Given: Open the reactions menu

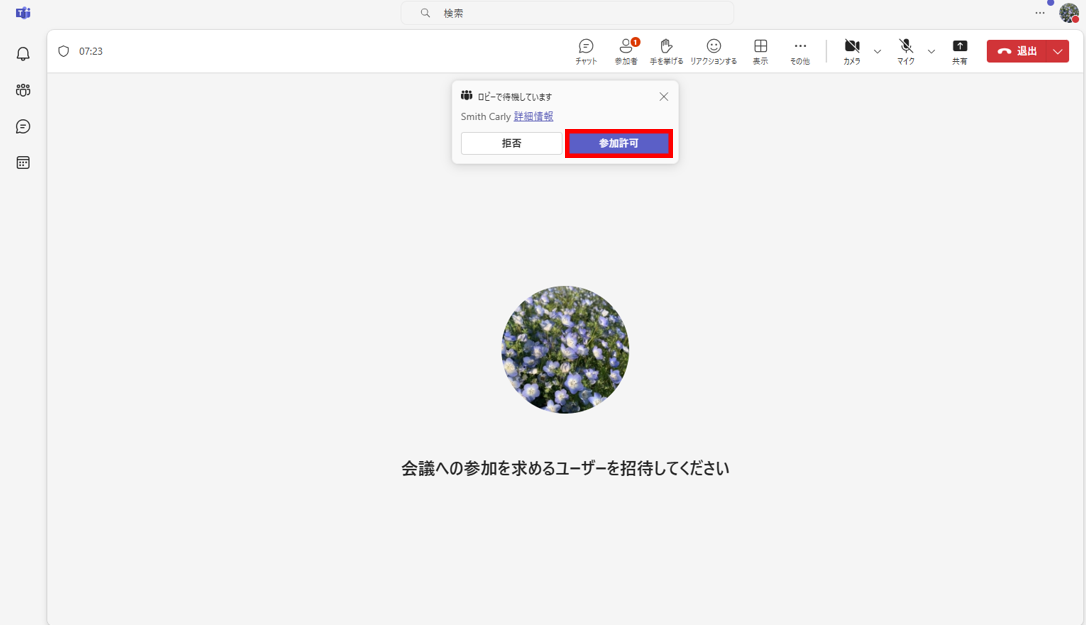Looking at the screenshot, I should pyautogui.click(x=713, y=50).
